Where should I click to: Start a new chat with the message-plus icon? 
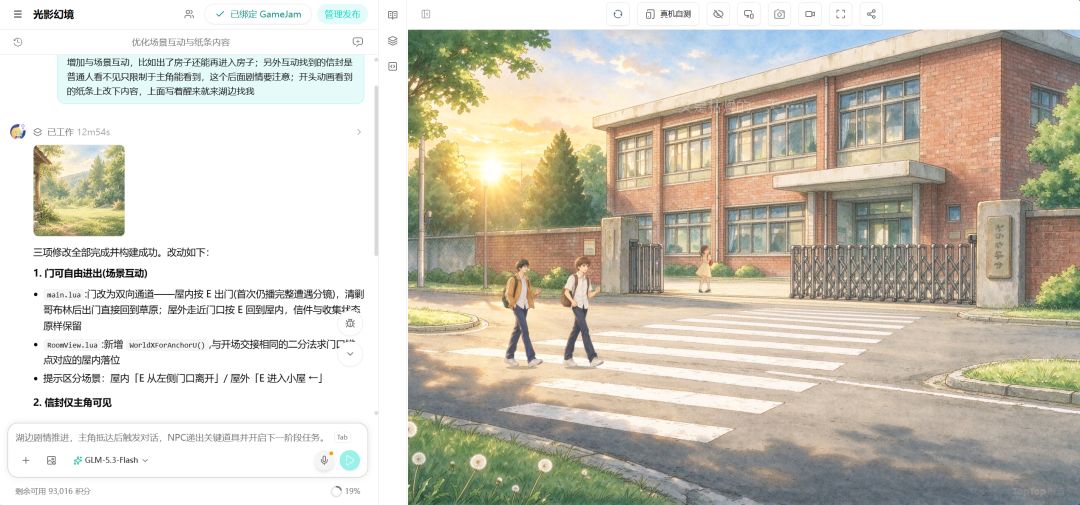tap(357, 42)
